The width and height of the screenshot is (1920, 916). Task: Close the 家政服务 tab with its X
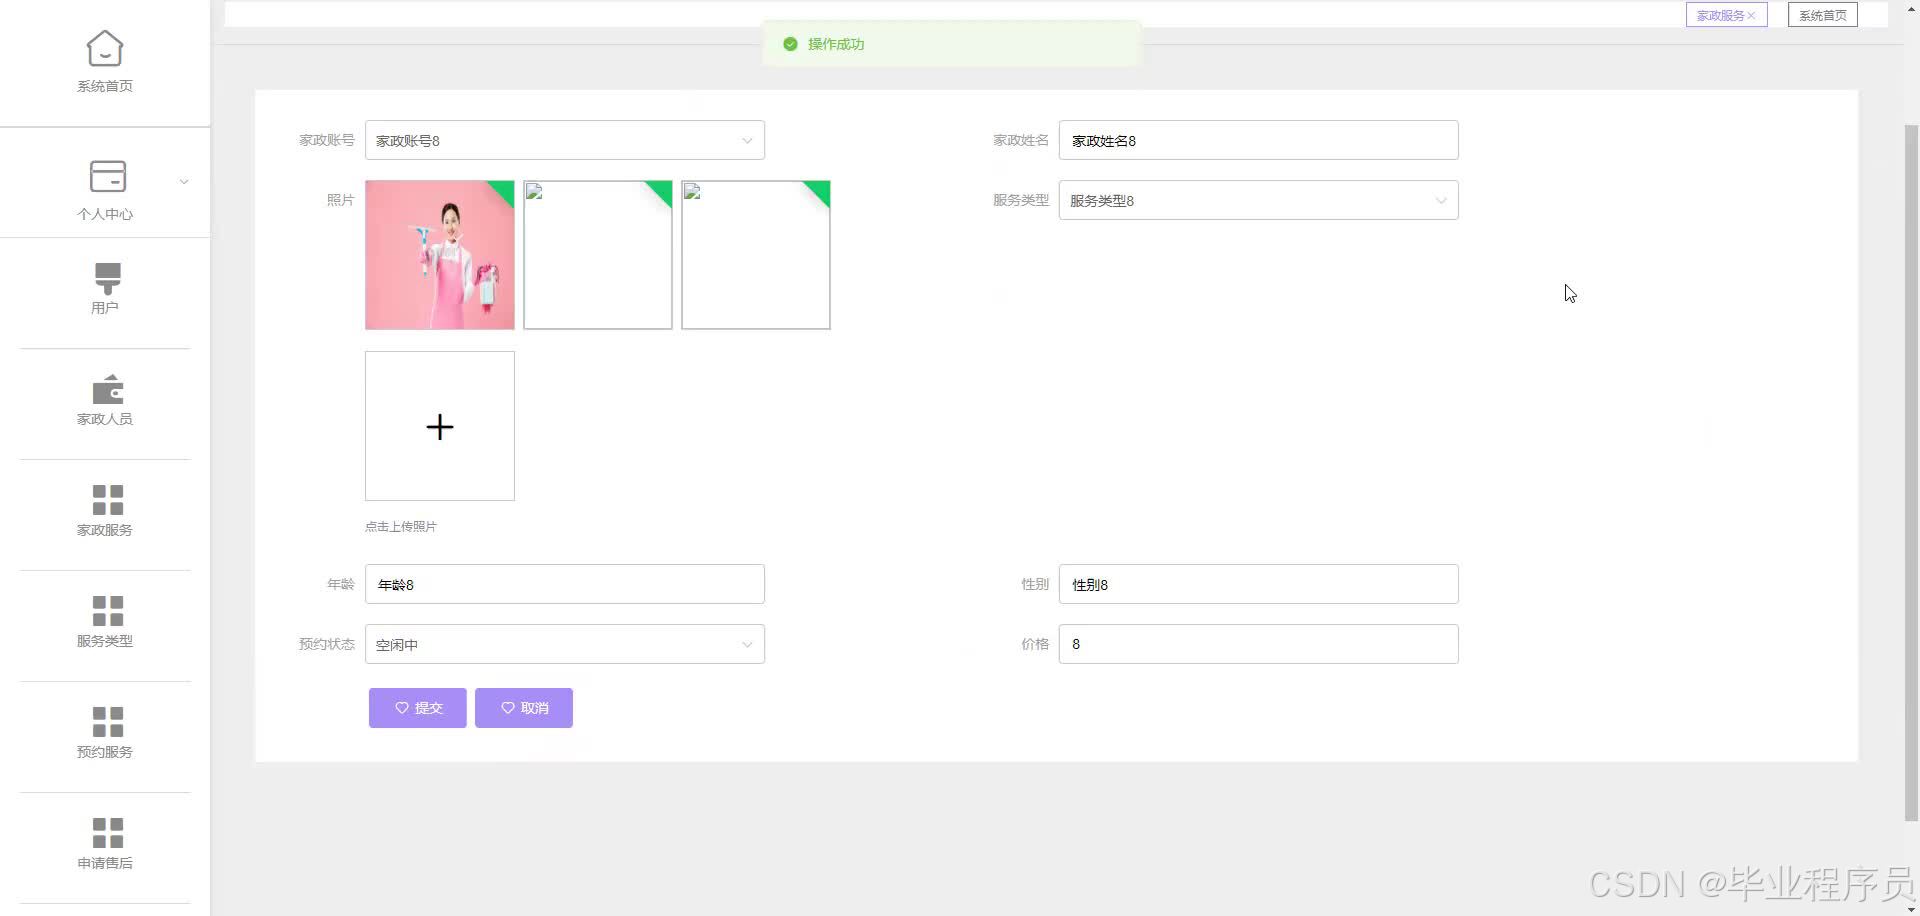tap(1751, 16)
